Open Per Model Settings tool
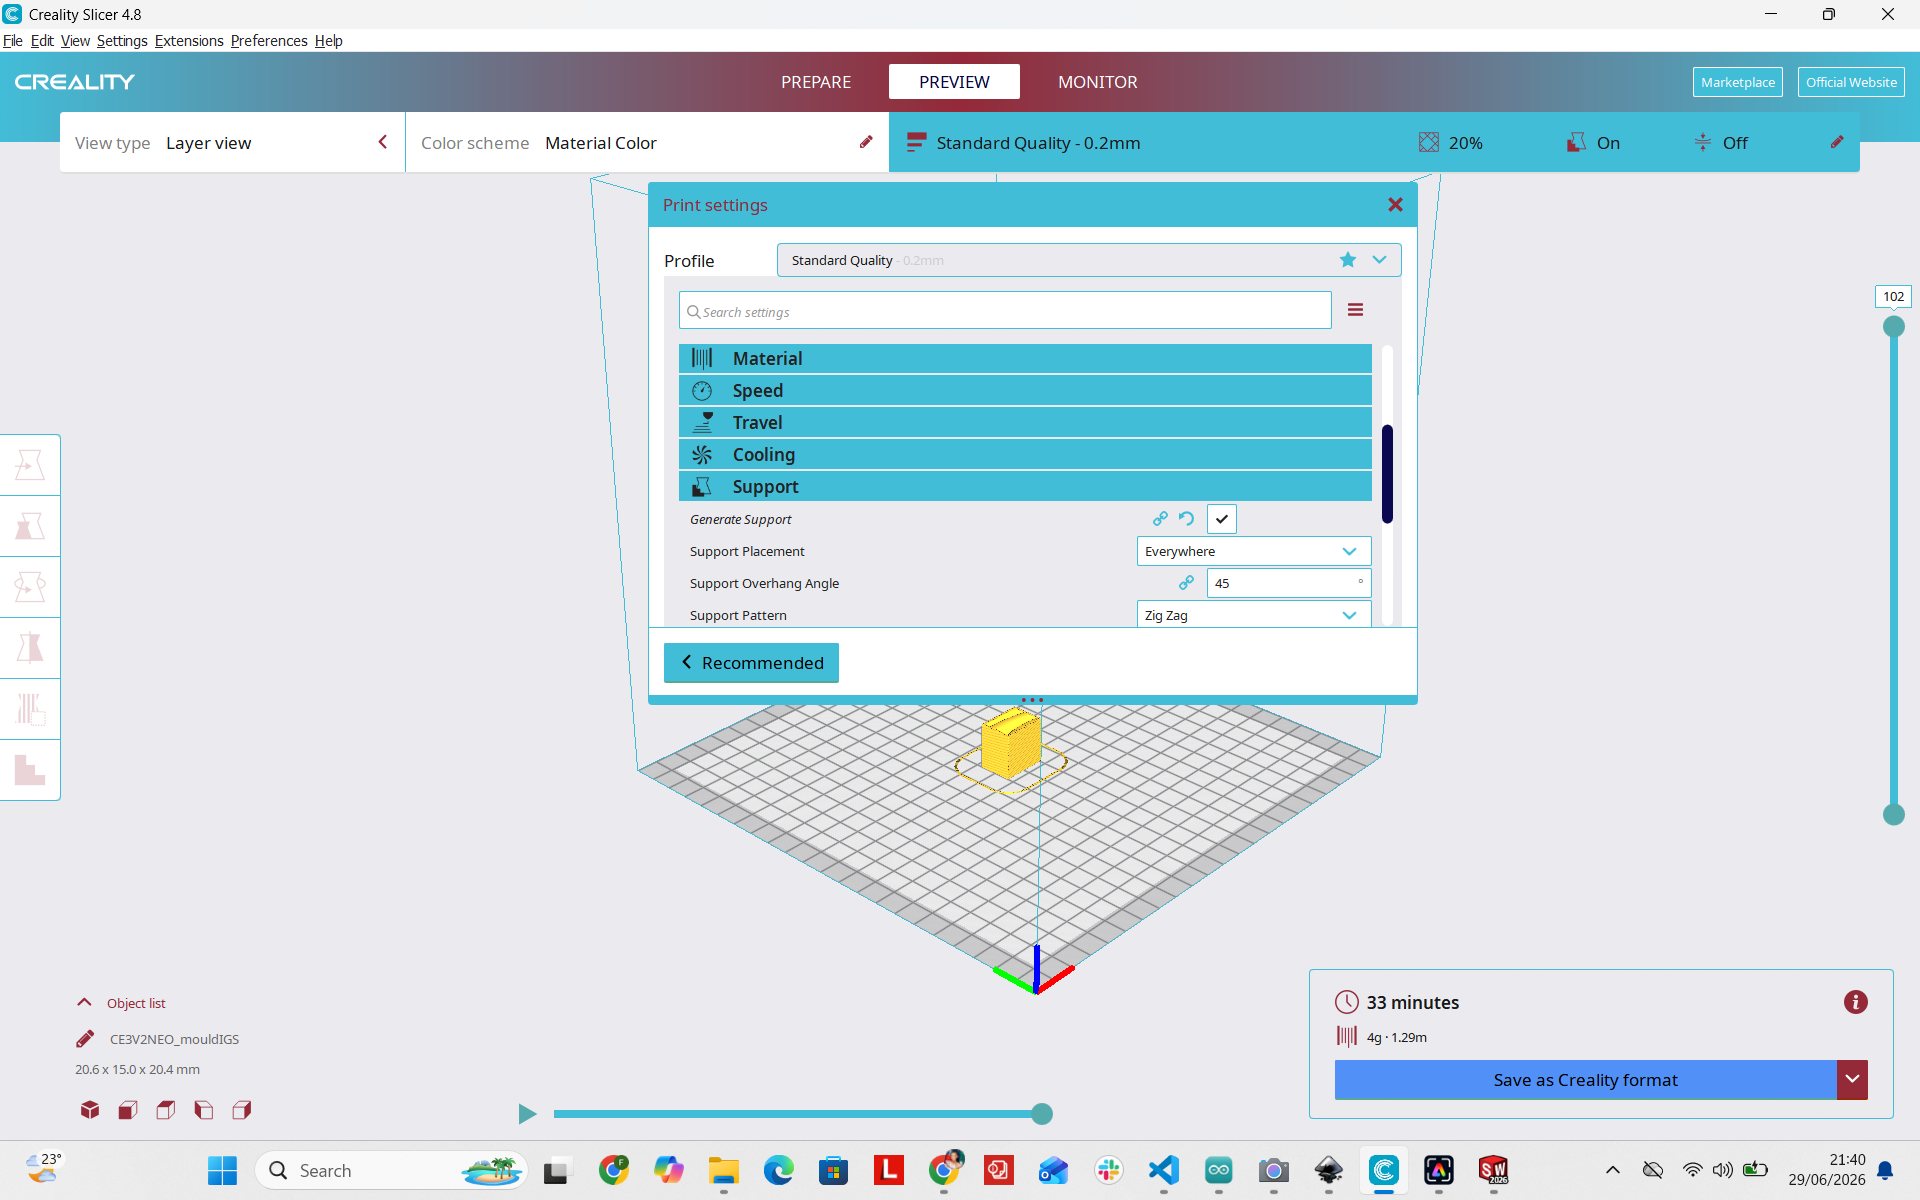The width and height of the screenshot is (1920, 1200). [30, 709]
